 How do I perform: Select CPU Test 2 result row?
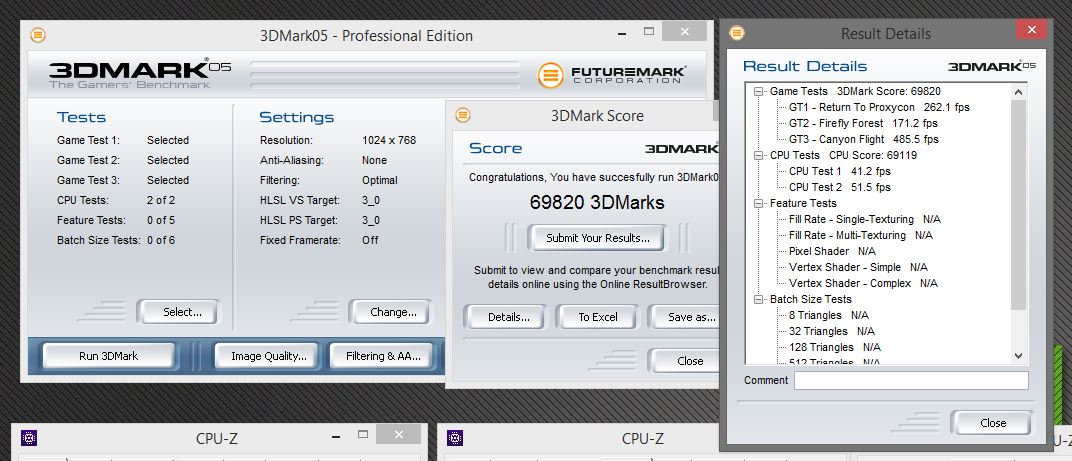click(x=840, y=187)
